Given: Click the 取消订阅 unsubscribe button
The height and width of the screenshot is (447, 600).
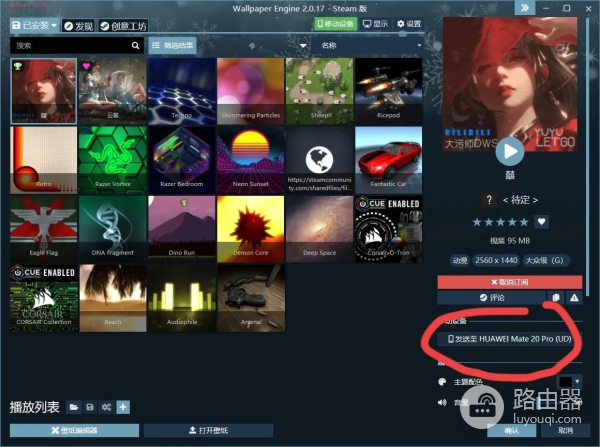Looking at the screenshot, I should click(510, 282).
